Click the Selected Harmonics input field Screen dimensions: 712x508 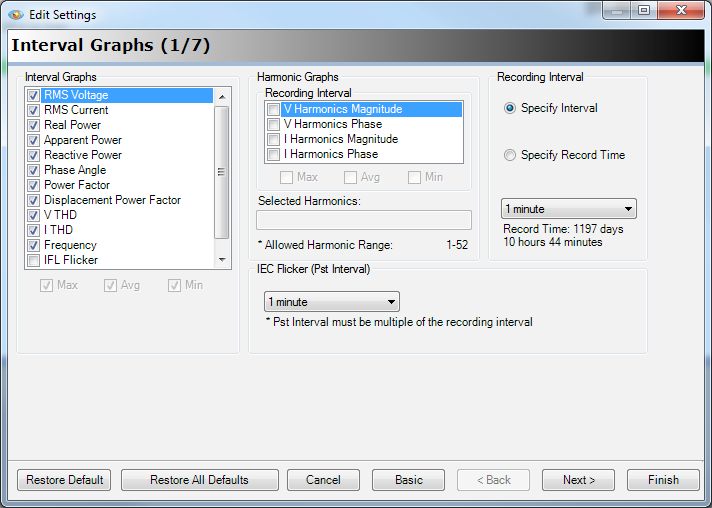[x=364, y=220]
